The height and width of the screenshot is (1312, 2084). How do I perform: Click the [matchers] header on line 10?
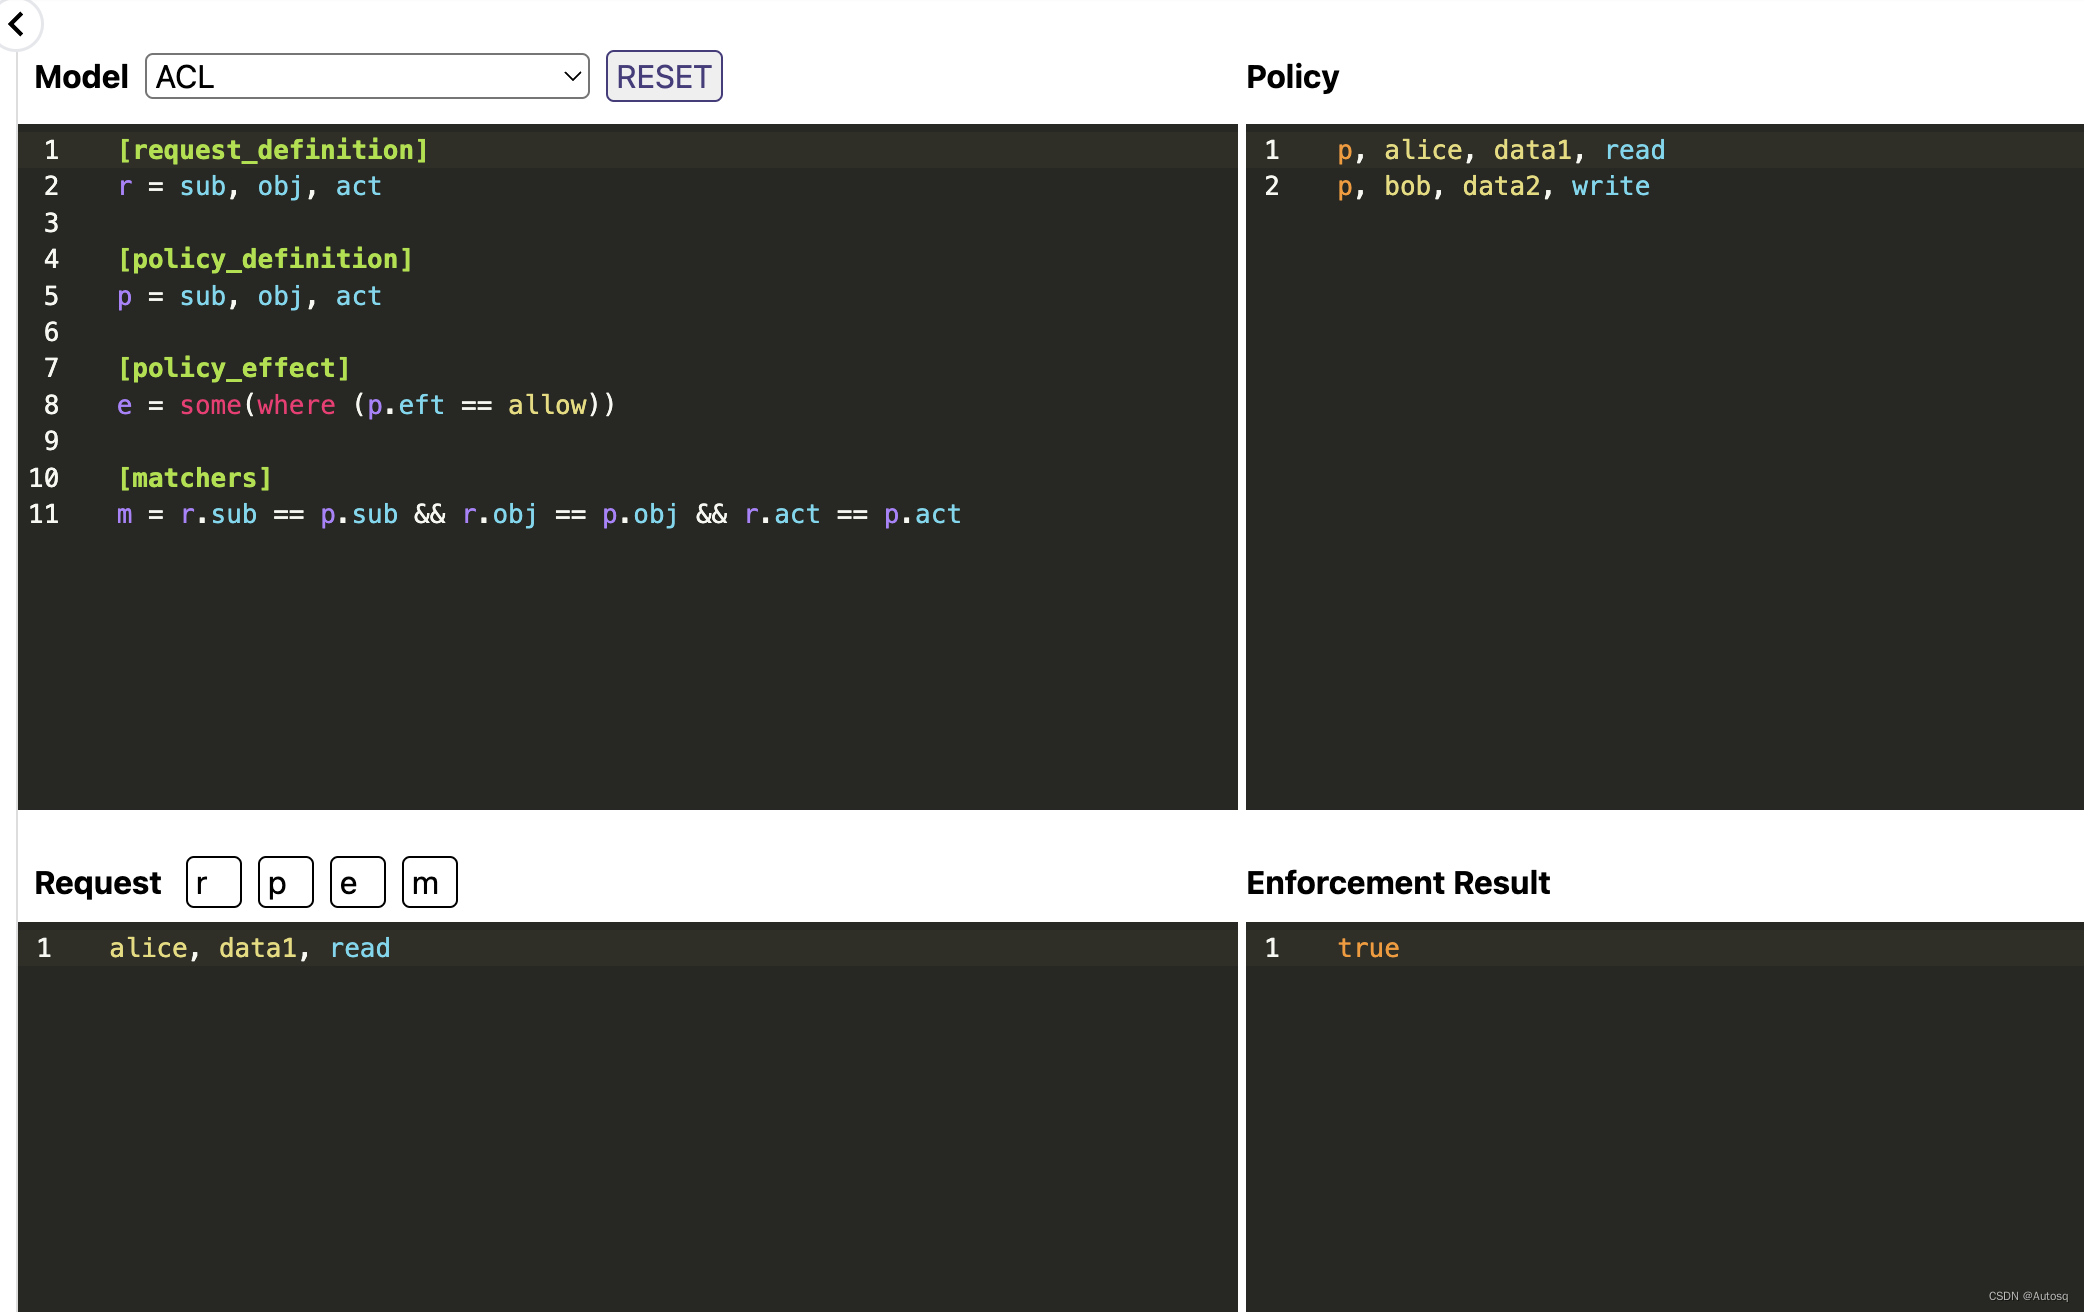coord(195,478)
